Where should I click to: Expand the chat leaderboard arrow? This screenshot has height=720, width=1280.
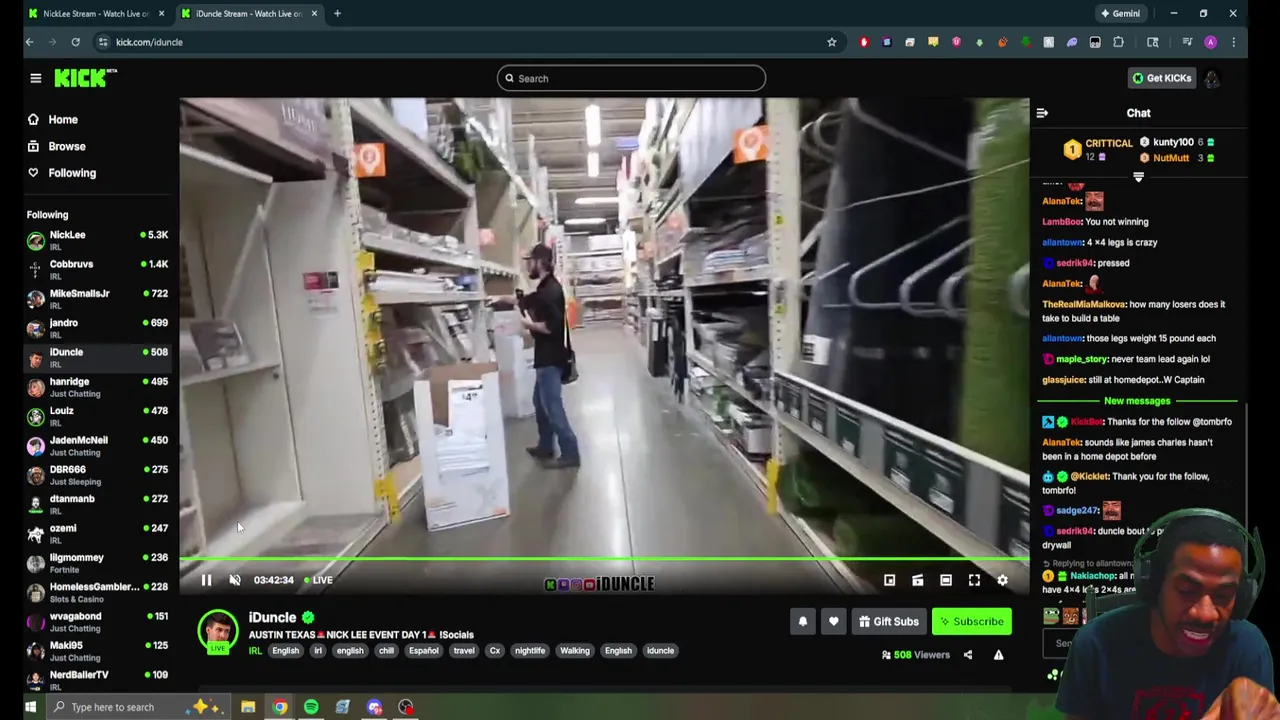(1138, 177)
